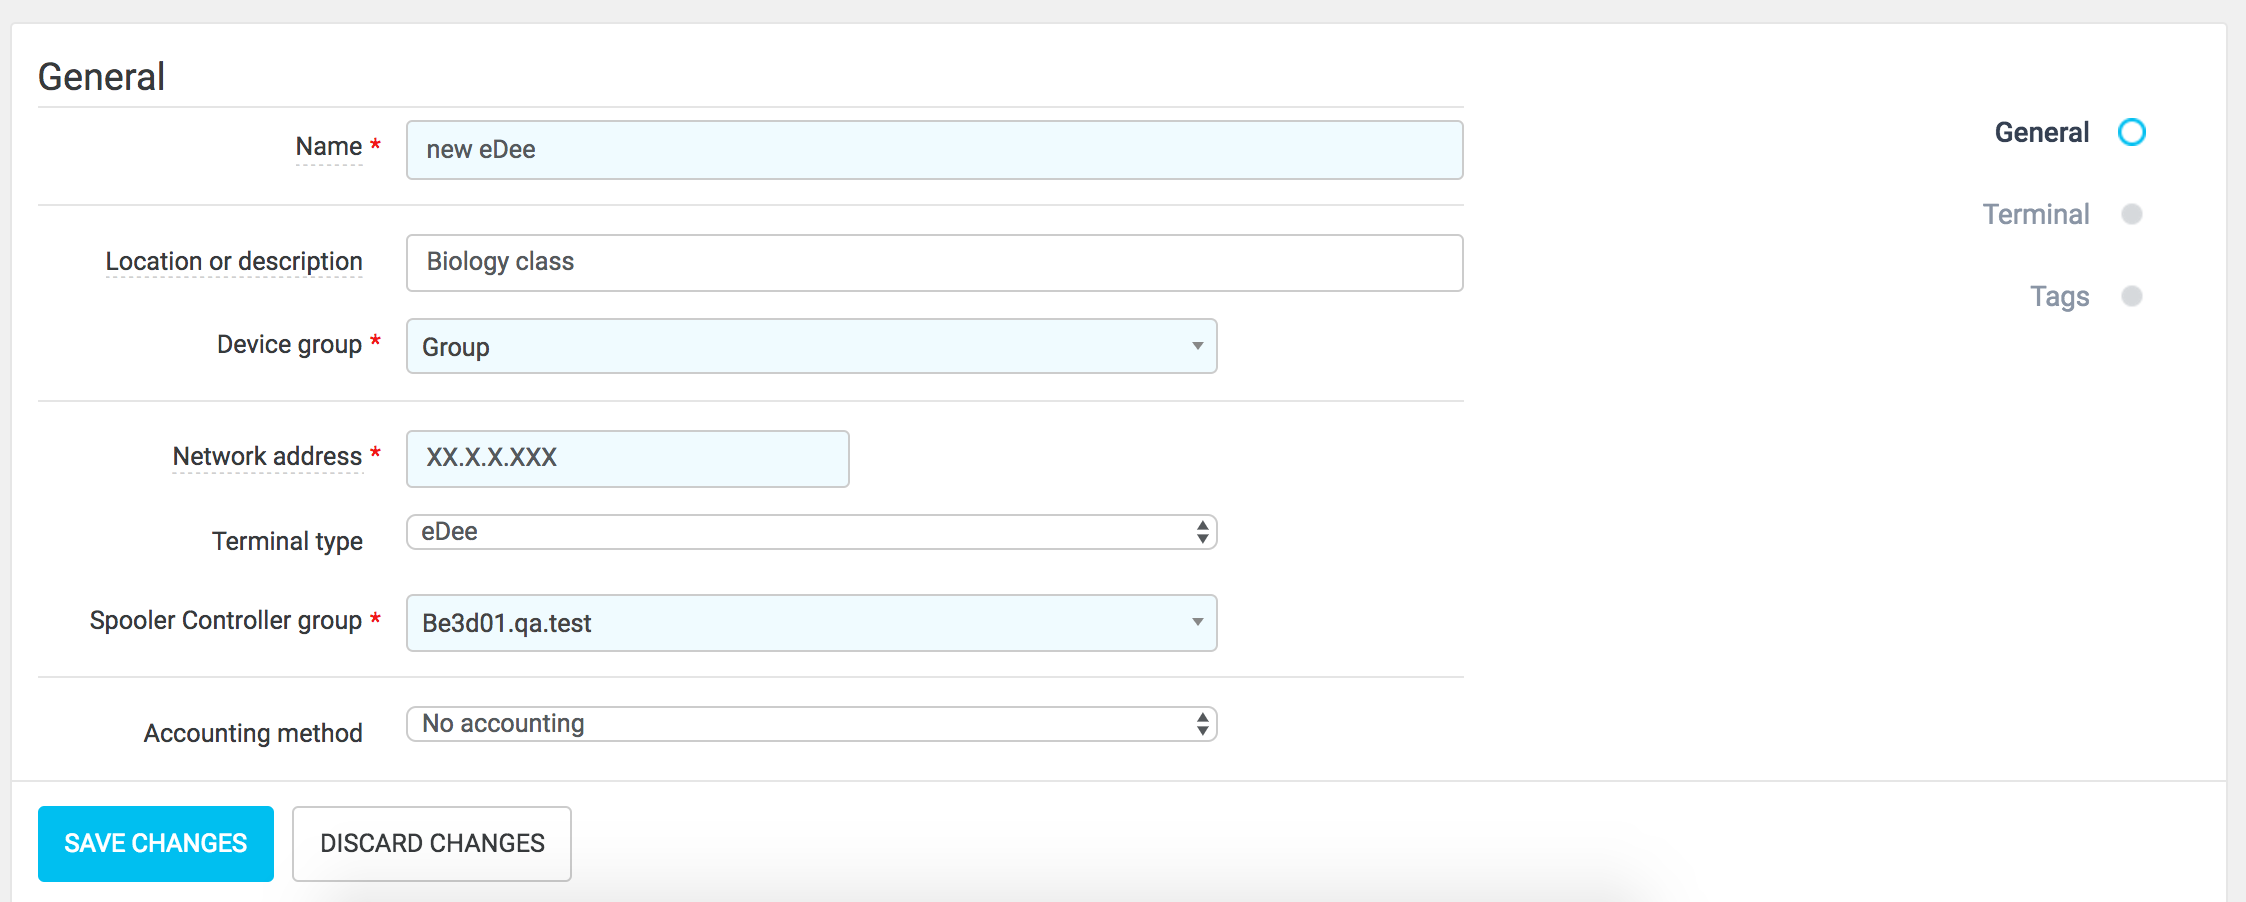Expand the Terminal type select

tap(810, 532)
